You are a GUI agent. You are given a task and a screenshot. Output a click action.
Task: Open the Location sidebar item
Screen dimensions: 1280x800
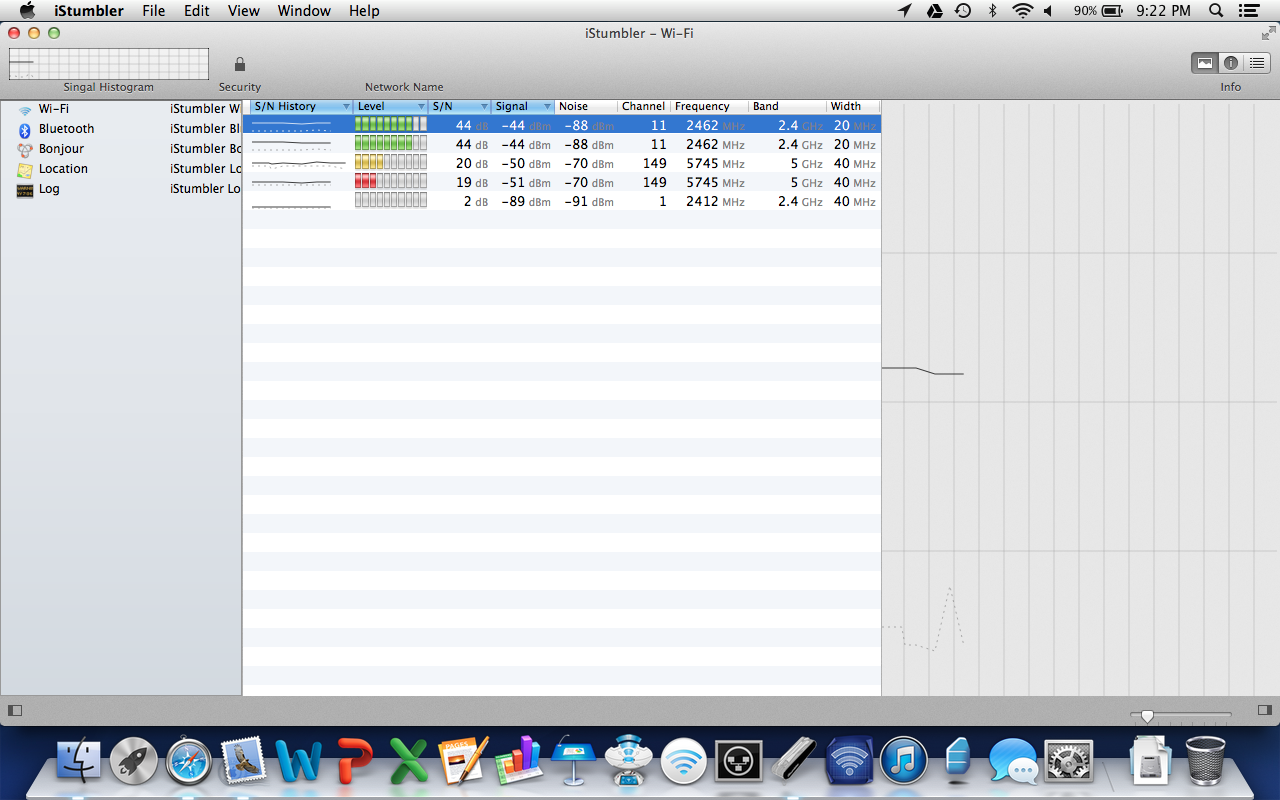[63, 169]
